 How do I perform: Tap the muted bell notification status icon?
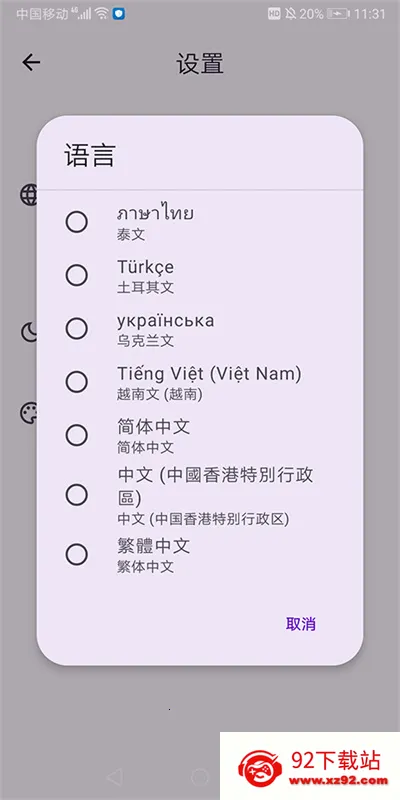point(290,14)
